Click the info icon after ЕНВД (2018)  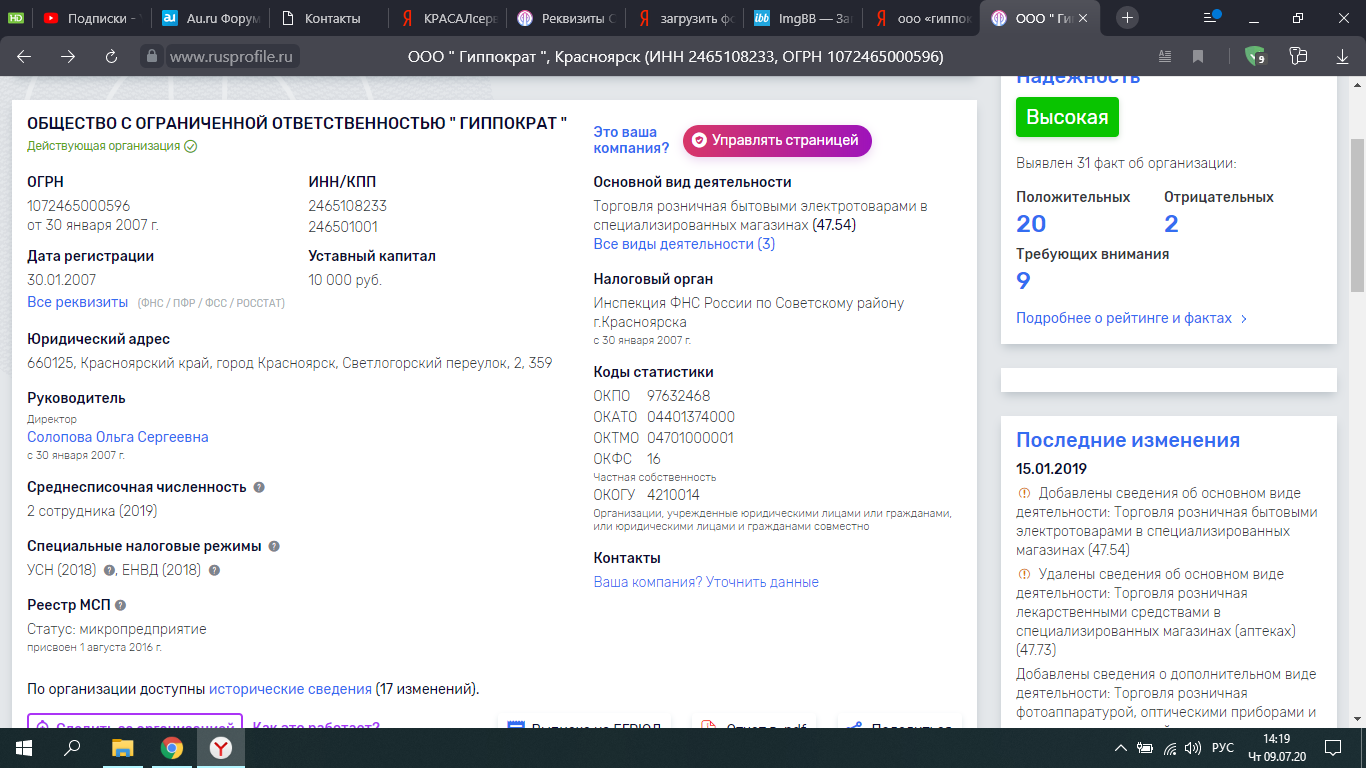214,570
